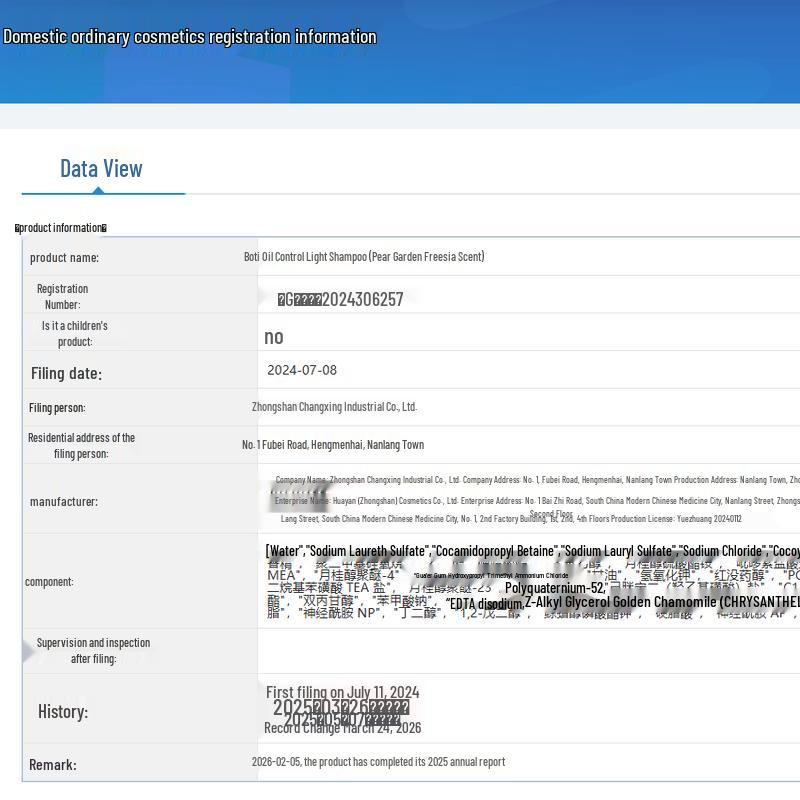Select the ingredient 'Polyquaternium-52'
Viewport: 800px width, 800px height.
click(555, 588)
